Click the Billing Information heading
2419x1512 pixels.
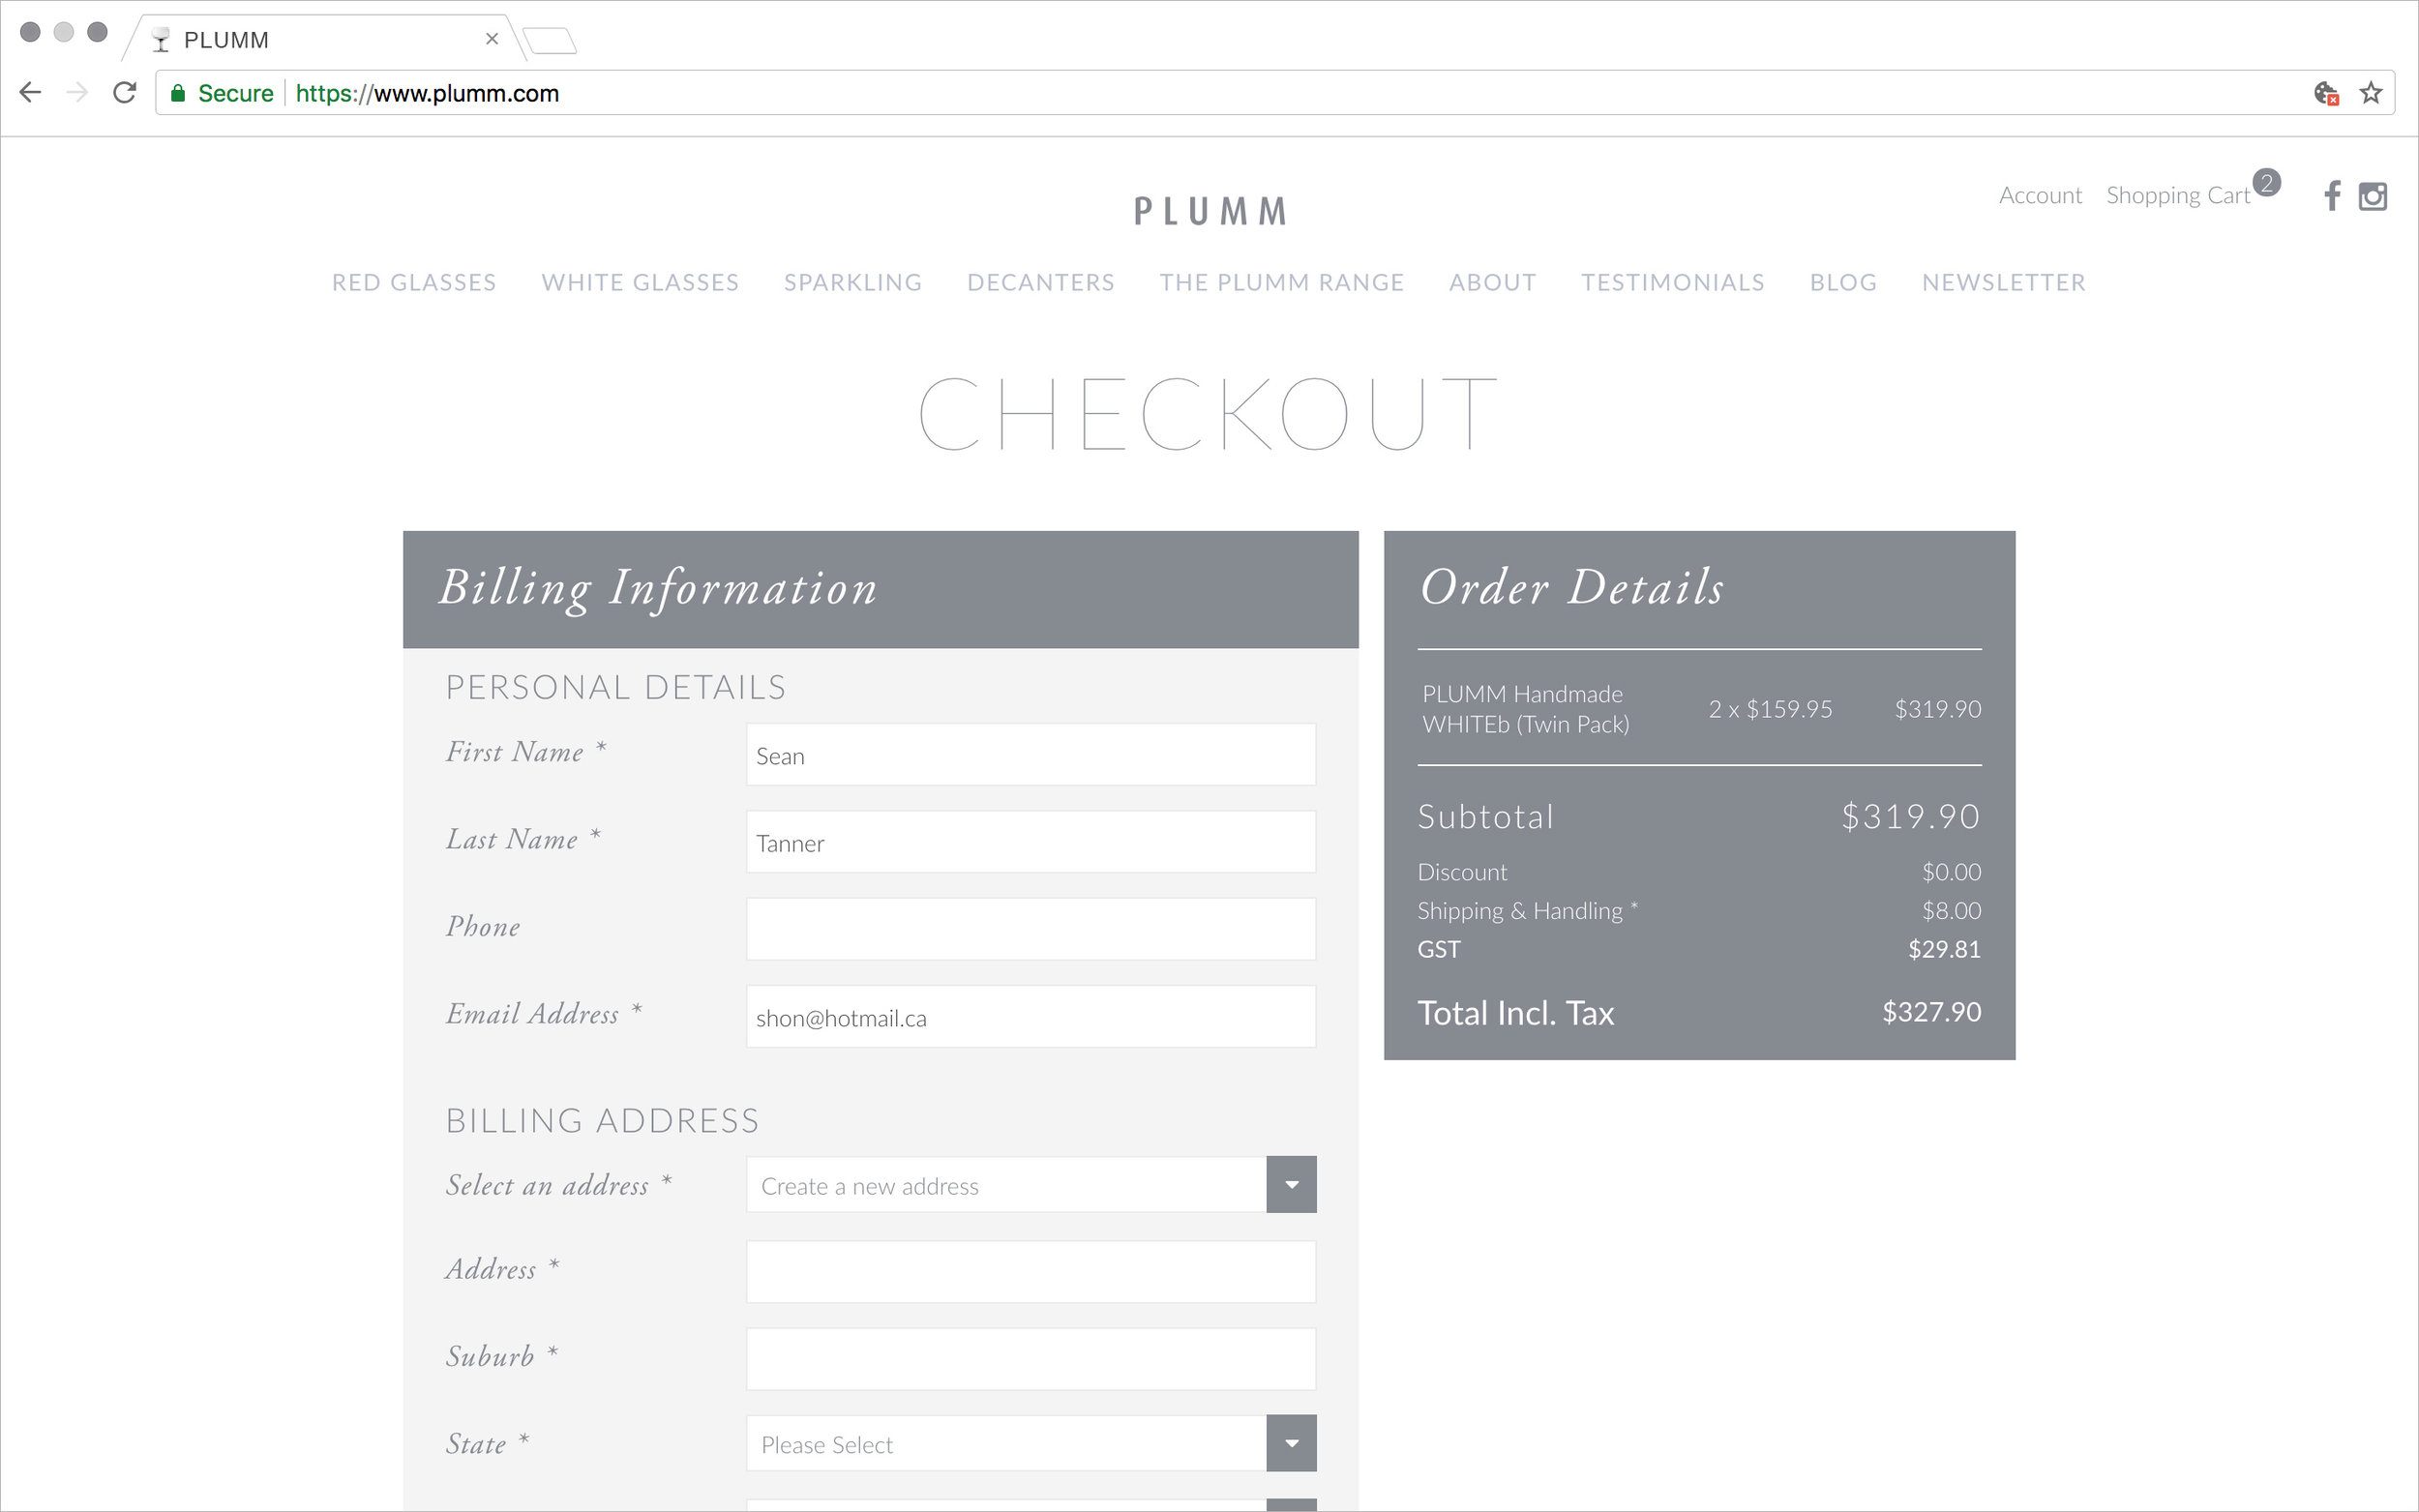pos(658,588)
